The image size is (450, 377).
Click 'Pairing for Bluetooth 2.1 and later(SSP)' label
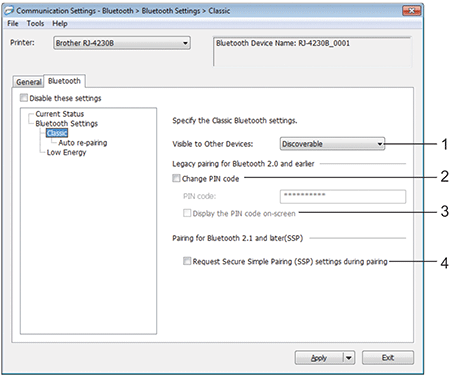tap(237, 238)
